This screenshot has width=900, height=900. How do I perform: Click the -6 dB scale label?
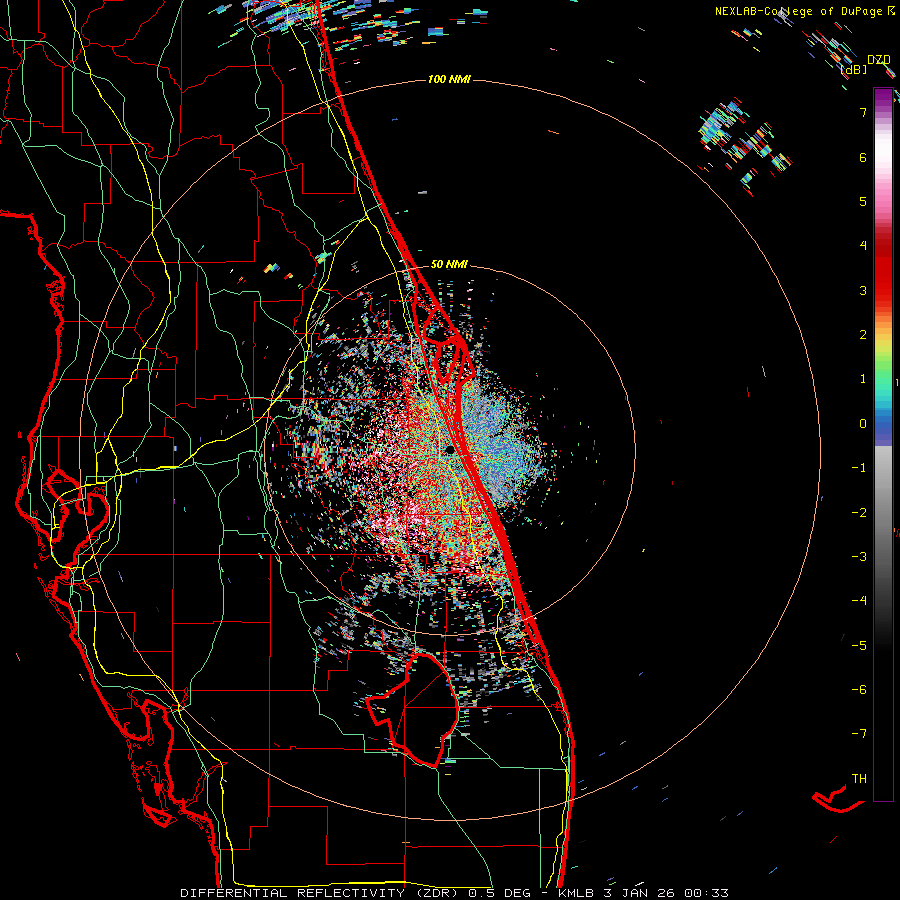coord(859,690)
